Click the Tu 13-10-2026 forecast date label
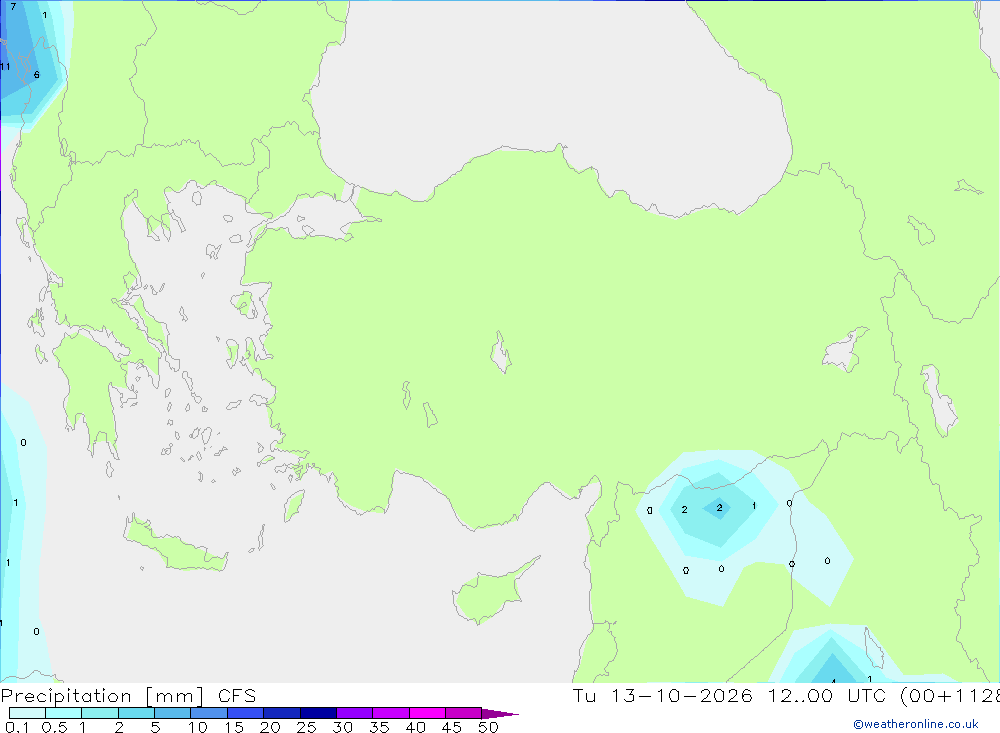This screenshot has height=733, width=1000. tap(662, 695)
